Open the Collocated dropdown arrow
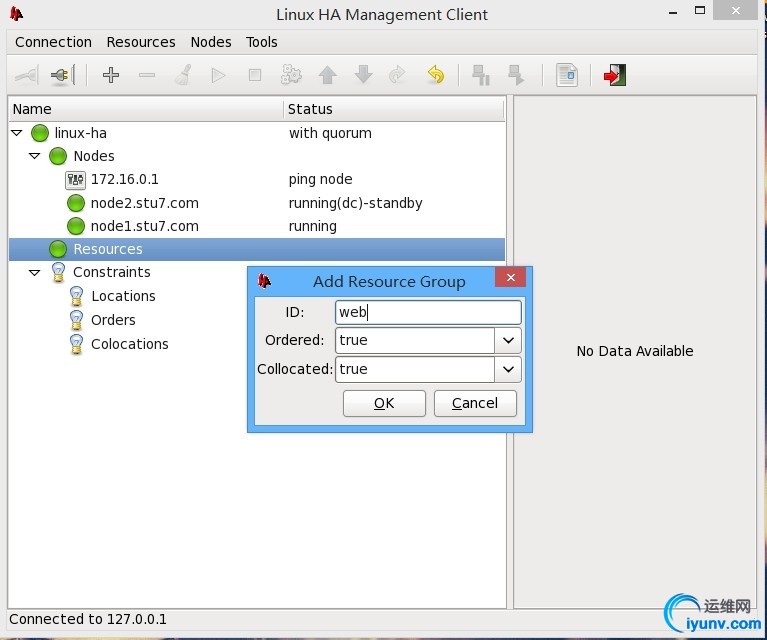The image size is (767, 640). (x=508, y=369)
